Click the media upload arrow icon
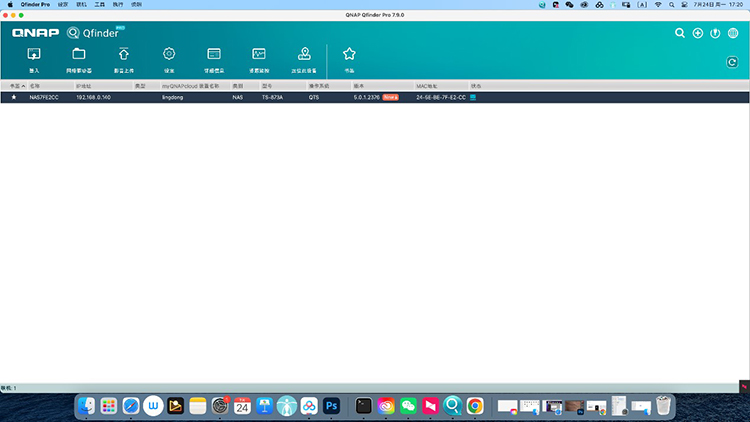Image resolution: width=750 pixels, height=422 pixels. [124, 54]
